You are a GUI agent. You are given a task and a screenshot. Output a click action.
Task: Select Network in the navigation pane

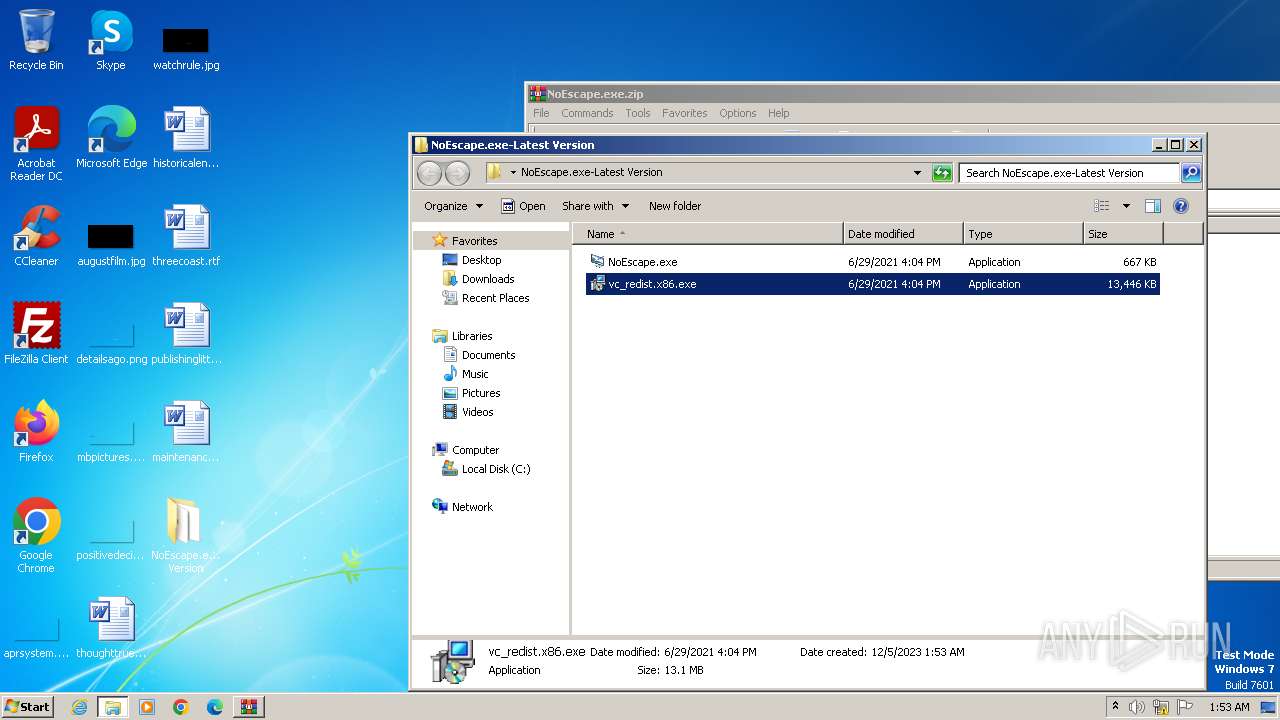click(x=472, y=507)
